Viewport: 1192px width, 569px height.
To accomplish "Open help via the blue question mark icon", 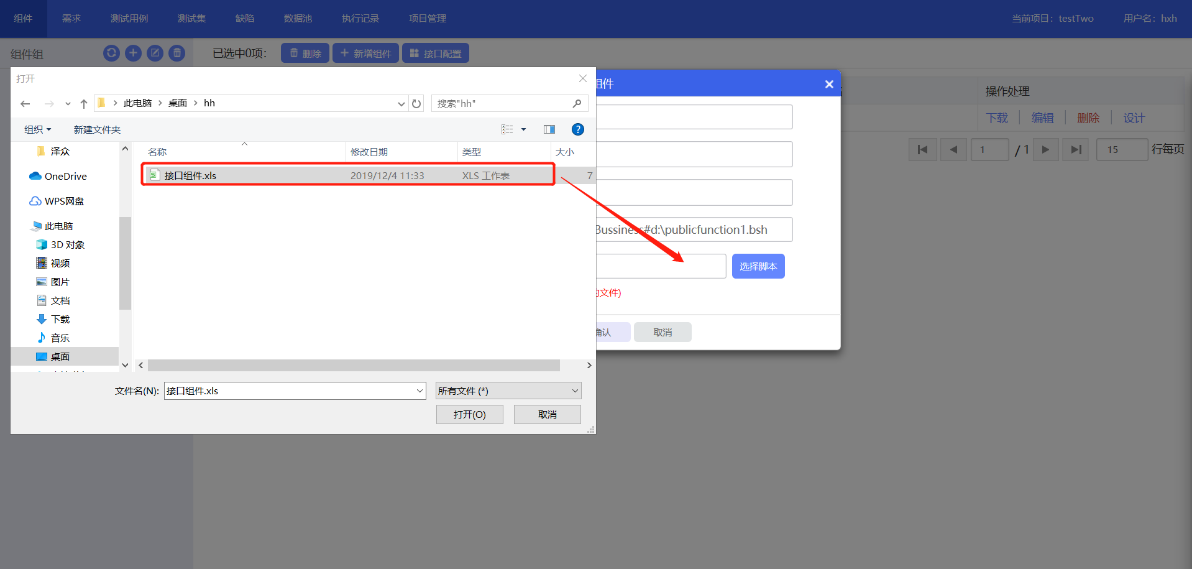I will tap(577, 129).
